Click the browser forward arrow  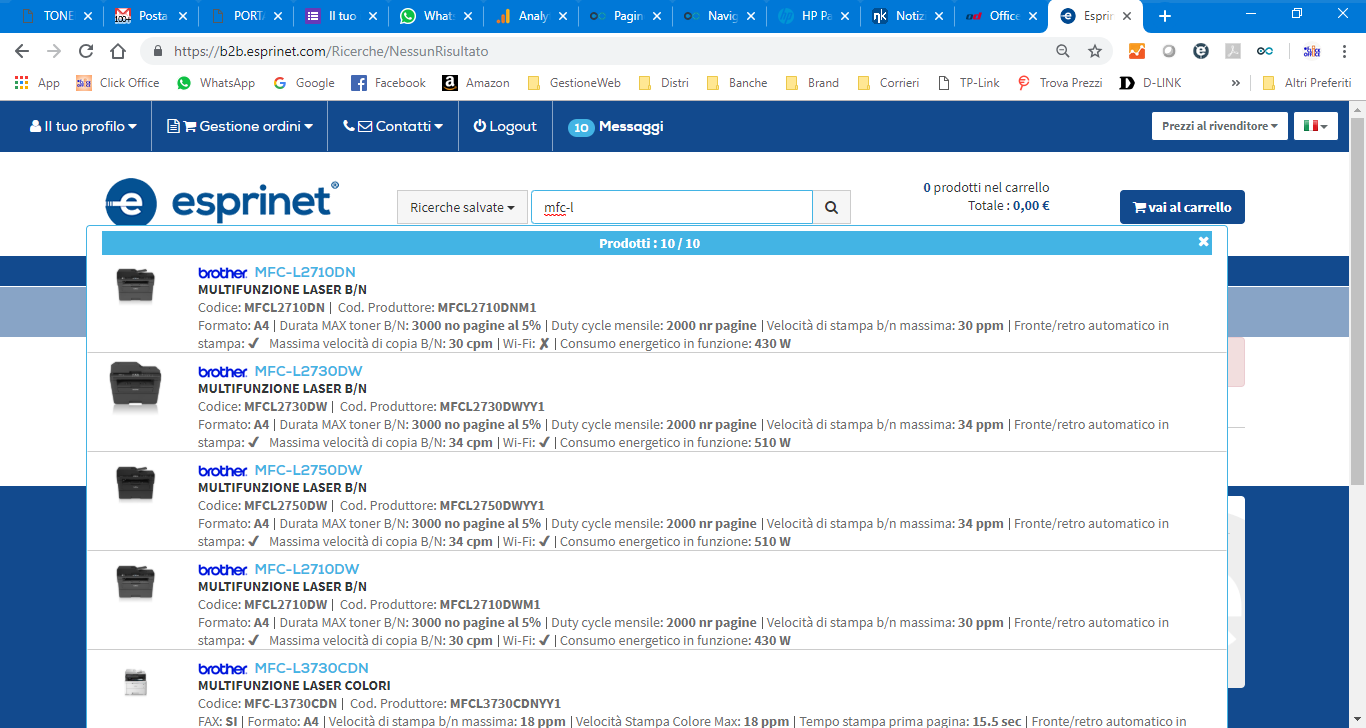pos(54,51)
